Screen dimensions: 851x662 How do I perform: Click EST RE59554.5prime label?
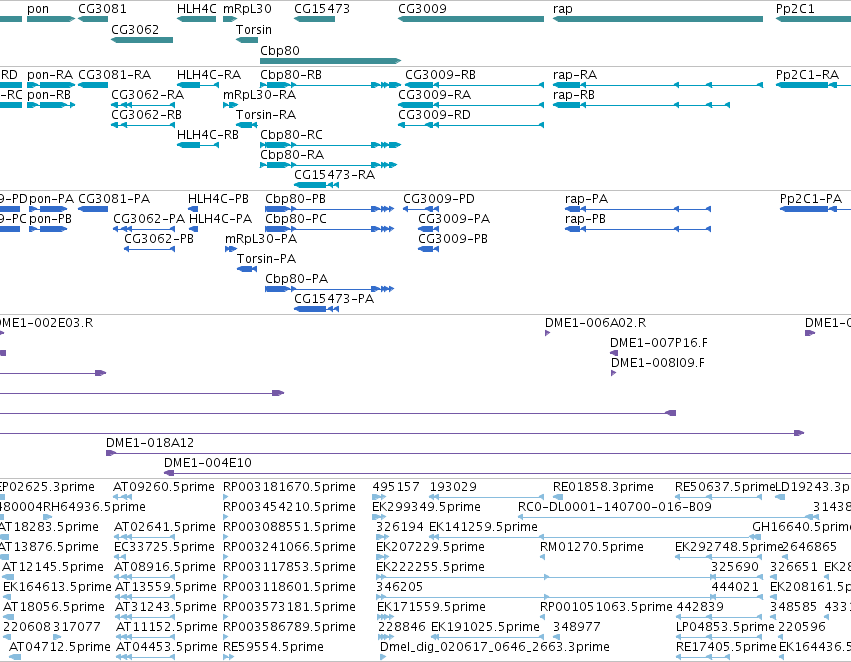tap(273, 646)
